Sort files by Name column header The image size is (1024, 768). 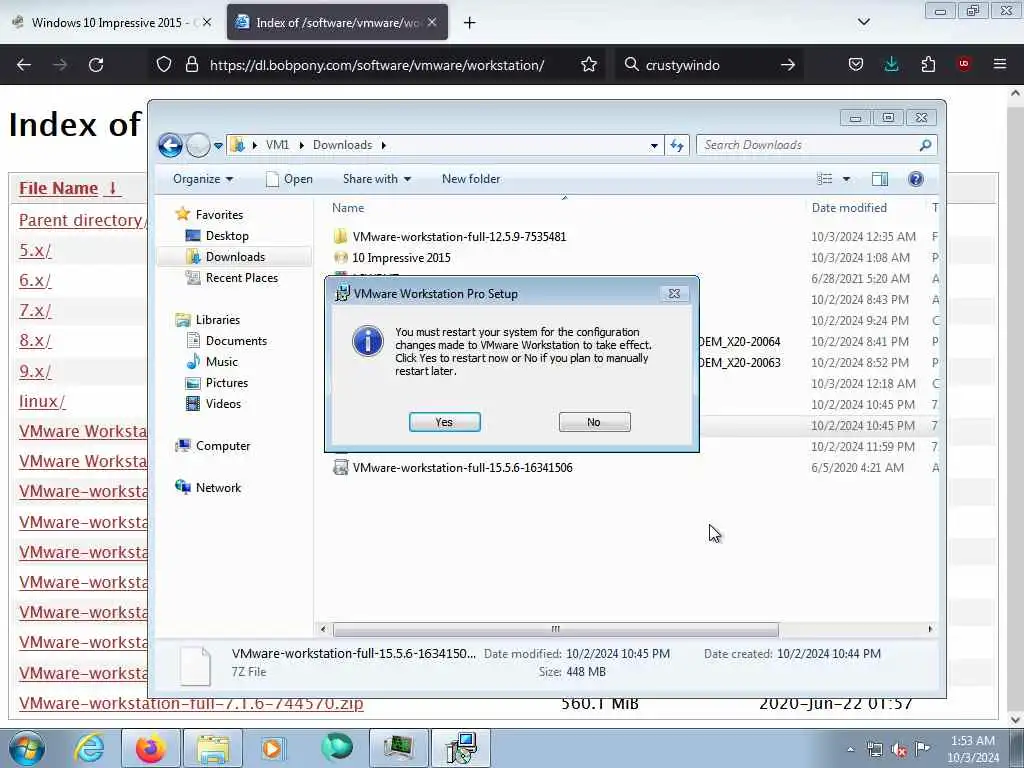(348, 208)
